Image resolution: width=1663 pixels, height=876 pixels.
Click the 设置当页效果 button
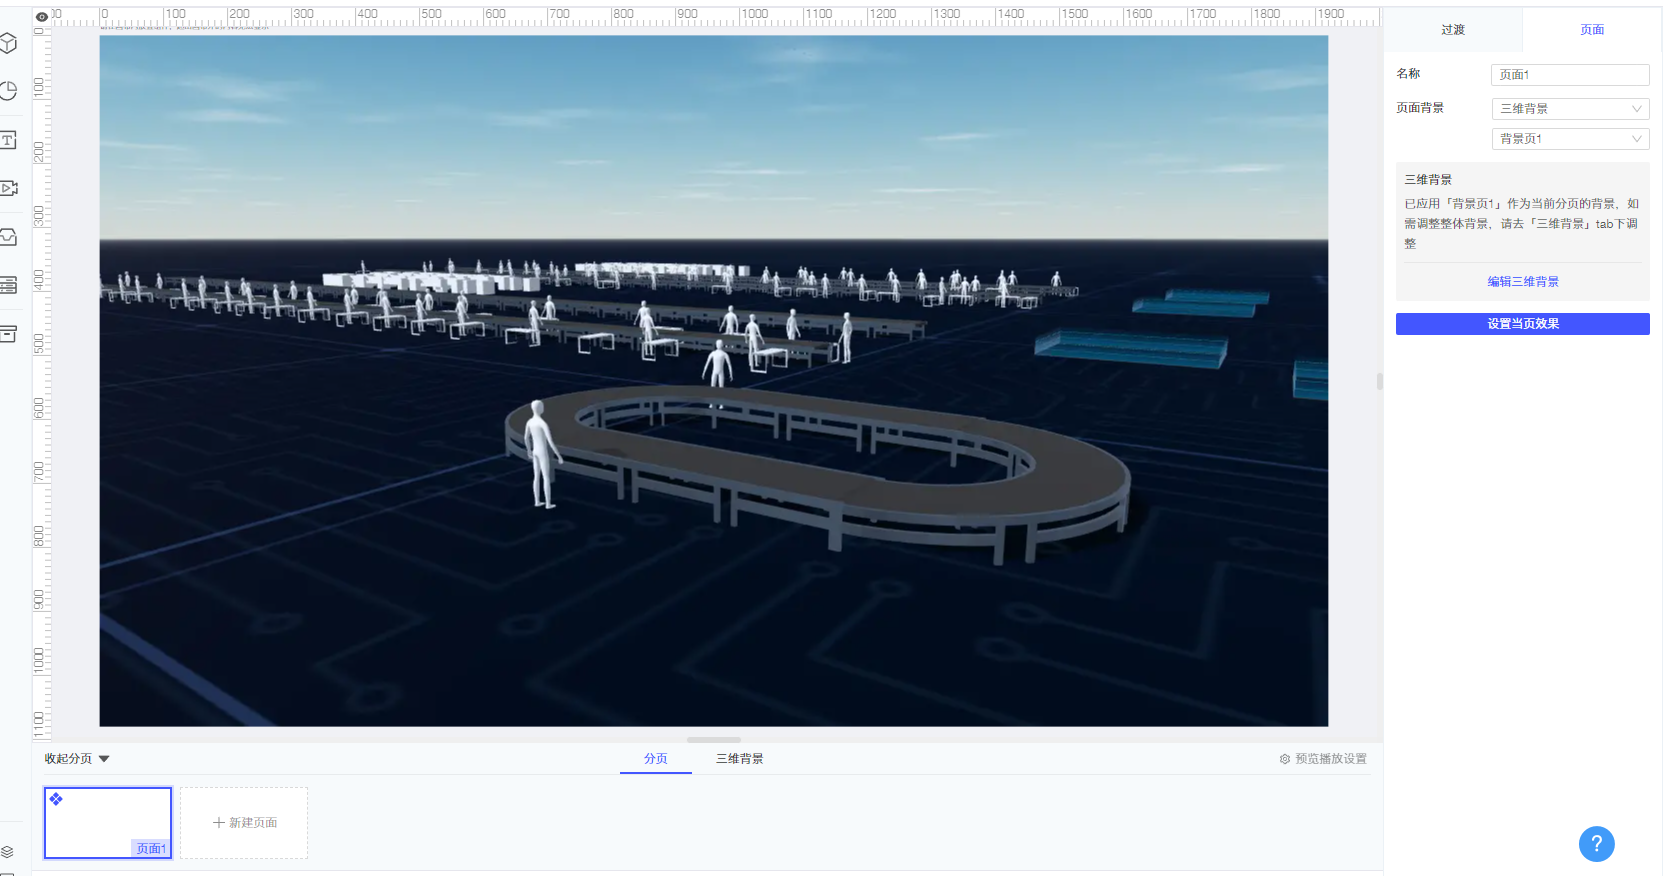(x=1522, y=324)
